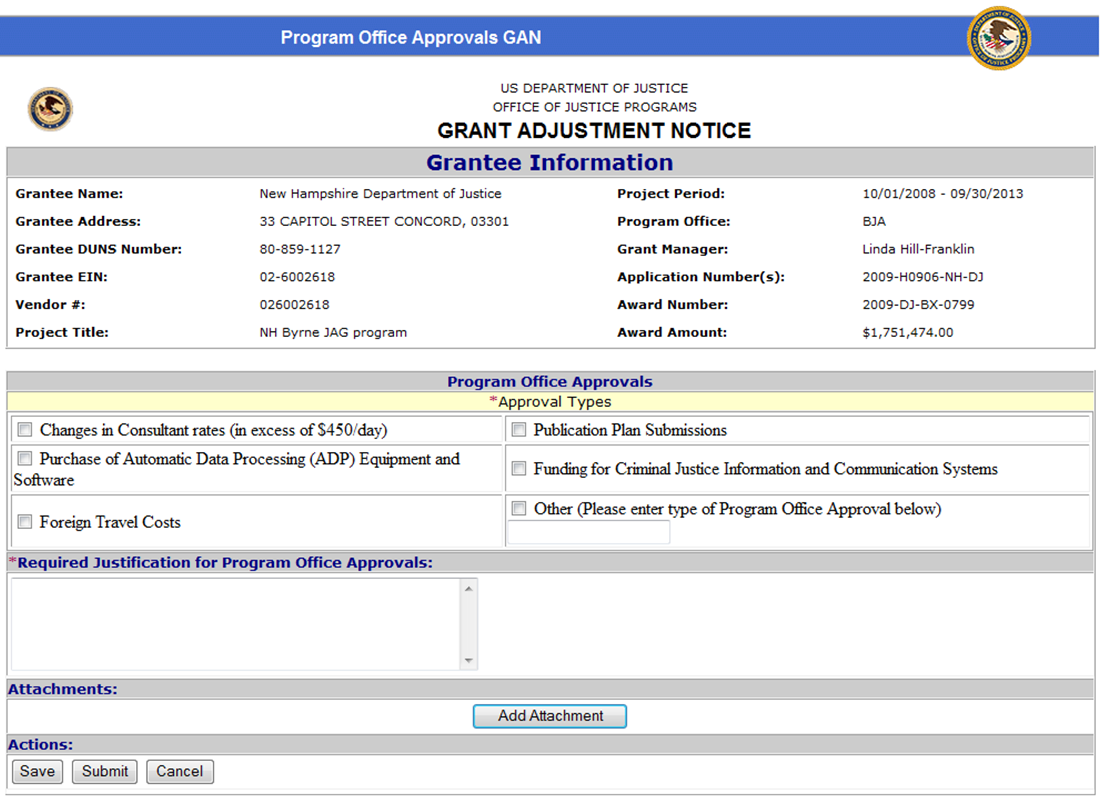Click the Attachments: section label
This screenshot has height=800, width=1102.
(63, 689)
